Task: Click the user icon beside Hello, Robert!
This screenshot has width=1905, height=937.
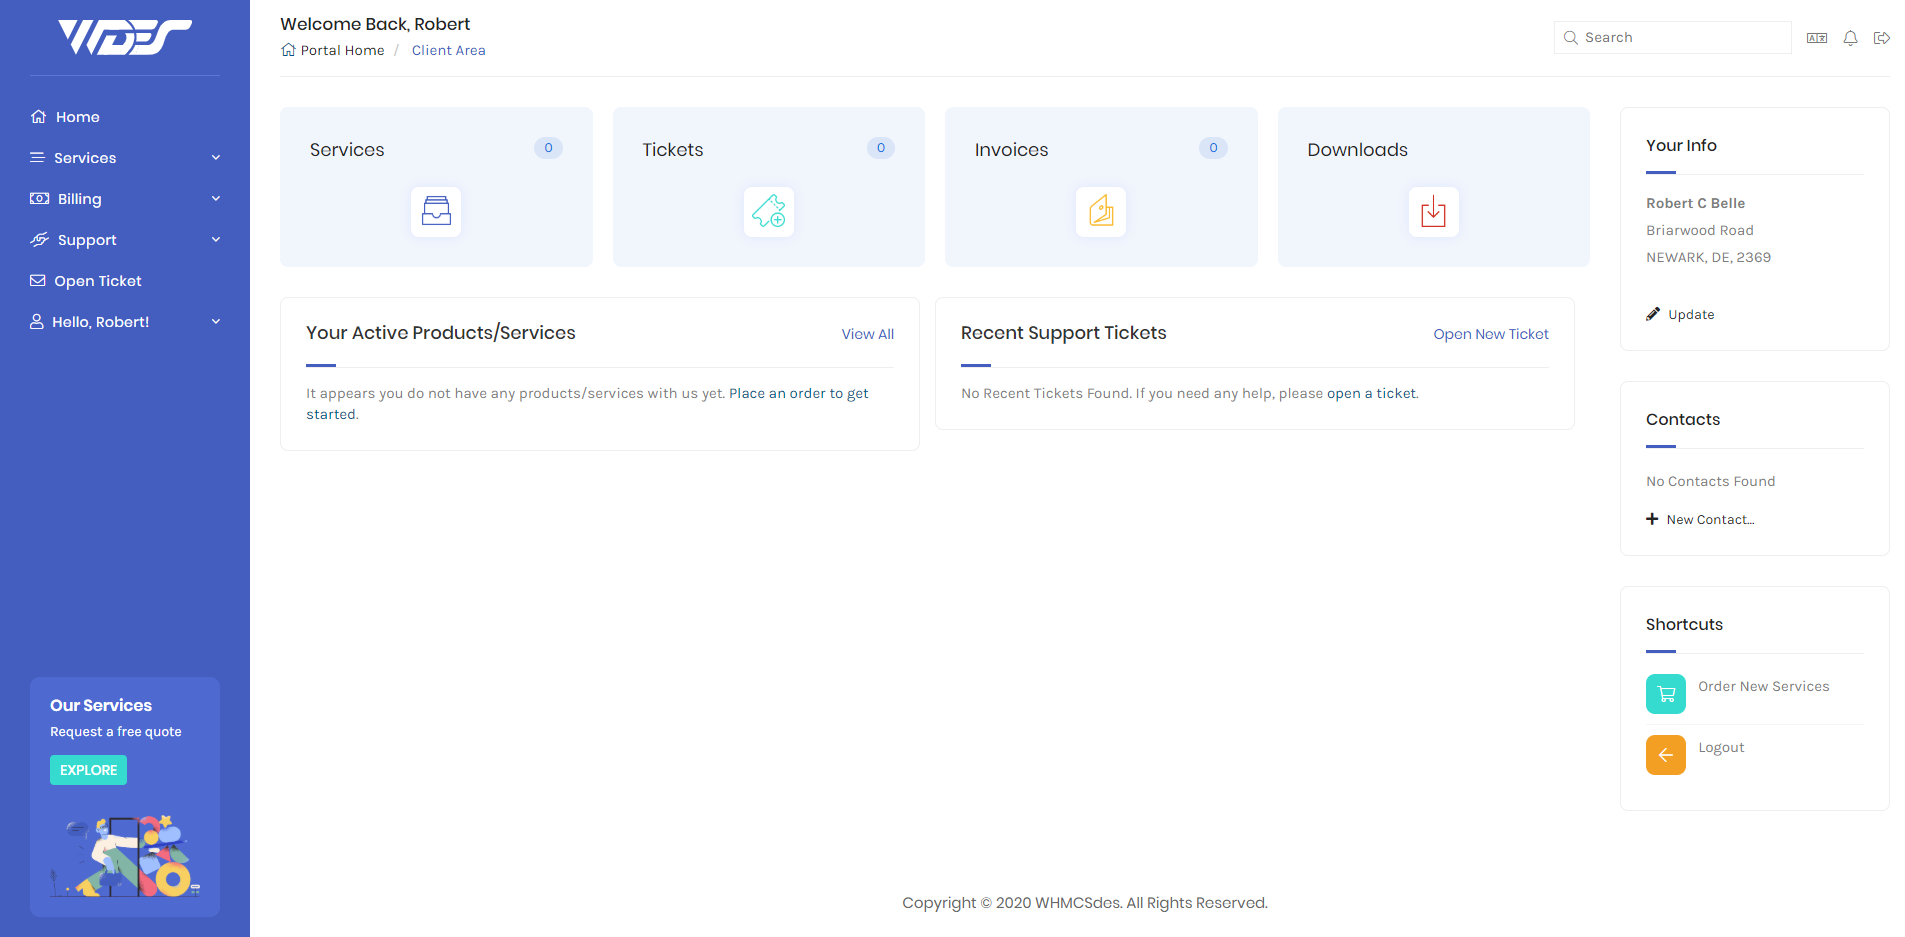Action: tap(36, 322)
